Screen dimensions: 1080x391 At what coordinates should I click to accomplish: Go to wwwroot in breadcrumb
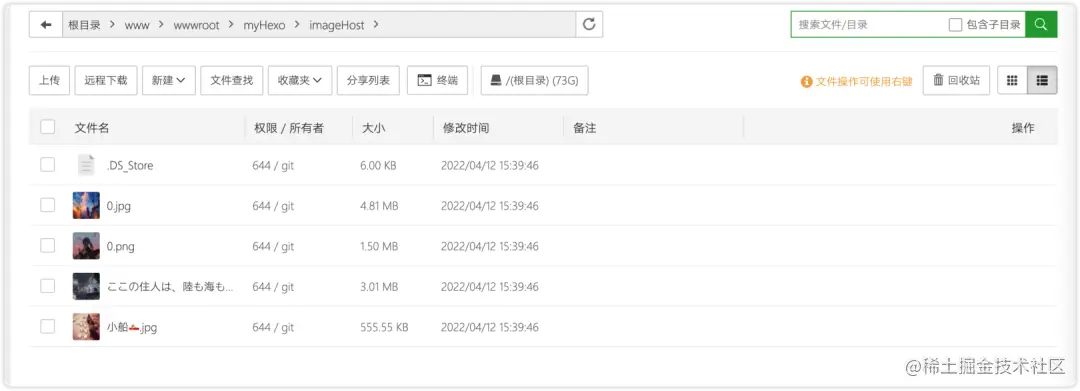point(196,25)
